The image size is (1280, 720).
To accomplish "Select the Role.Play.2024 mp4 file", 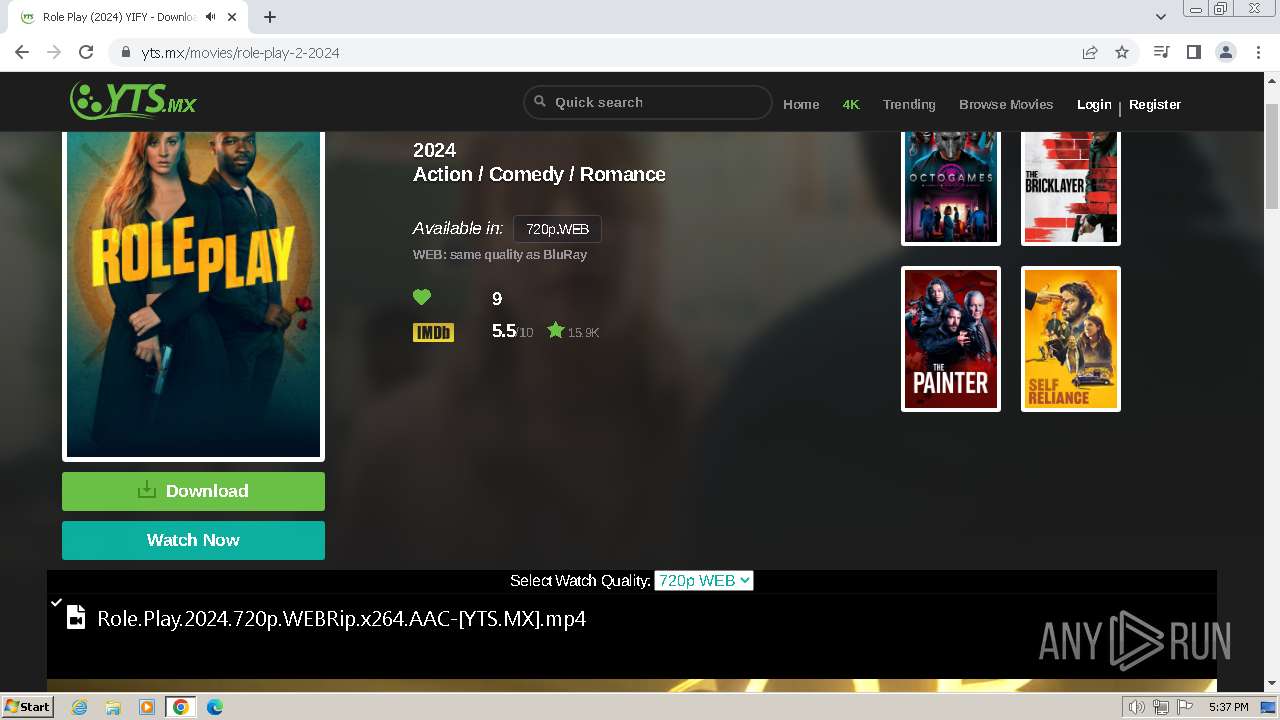I will 341,618.
